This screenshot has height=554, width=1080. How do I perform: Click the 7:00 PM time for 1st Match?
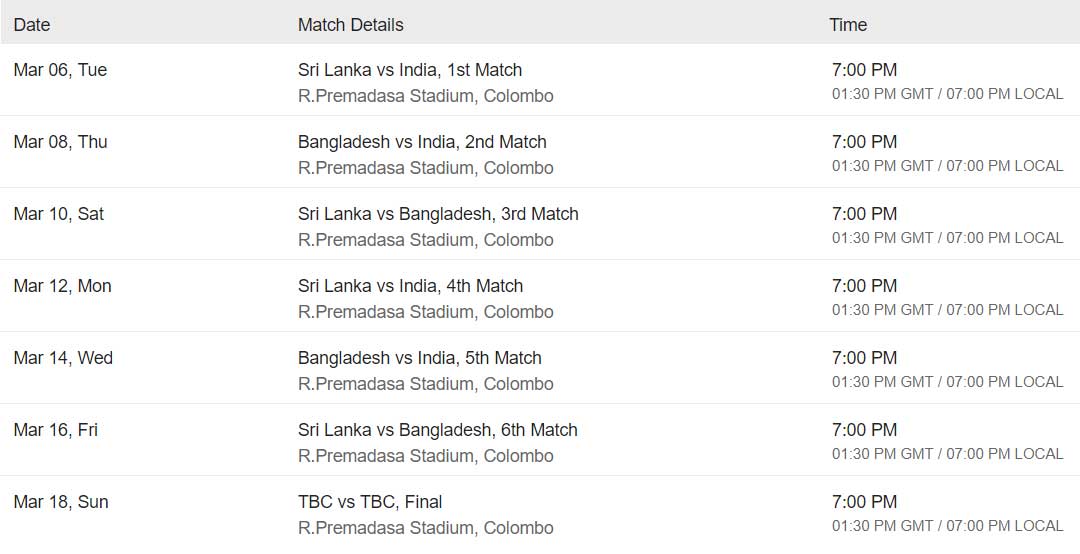[864, 70]
